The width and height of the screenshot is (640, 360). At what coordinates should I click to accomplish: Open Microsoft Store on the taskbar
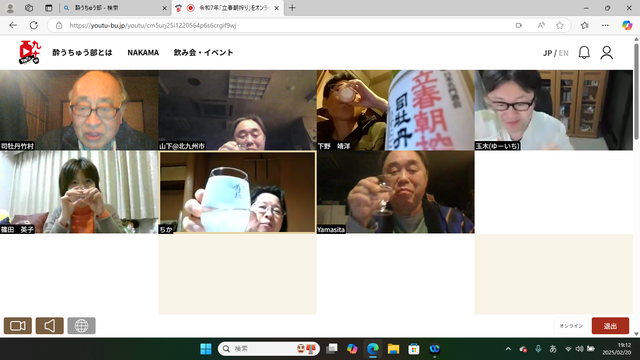pyautogui.click(x=414, y=349)
